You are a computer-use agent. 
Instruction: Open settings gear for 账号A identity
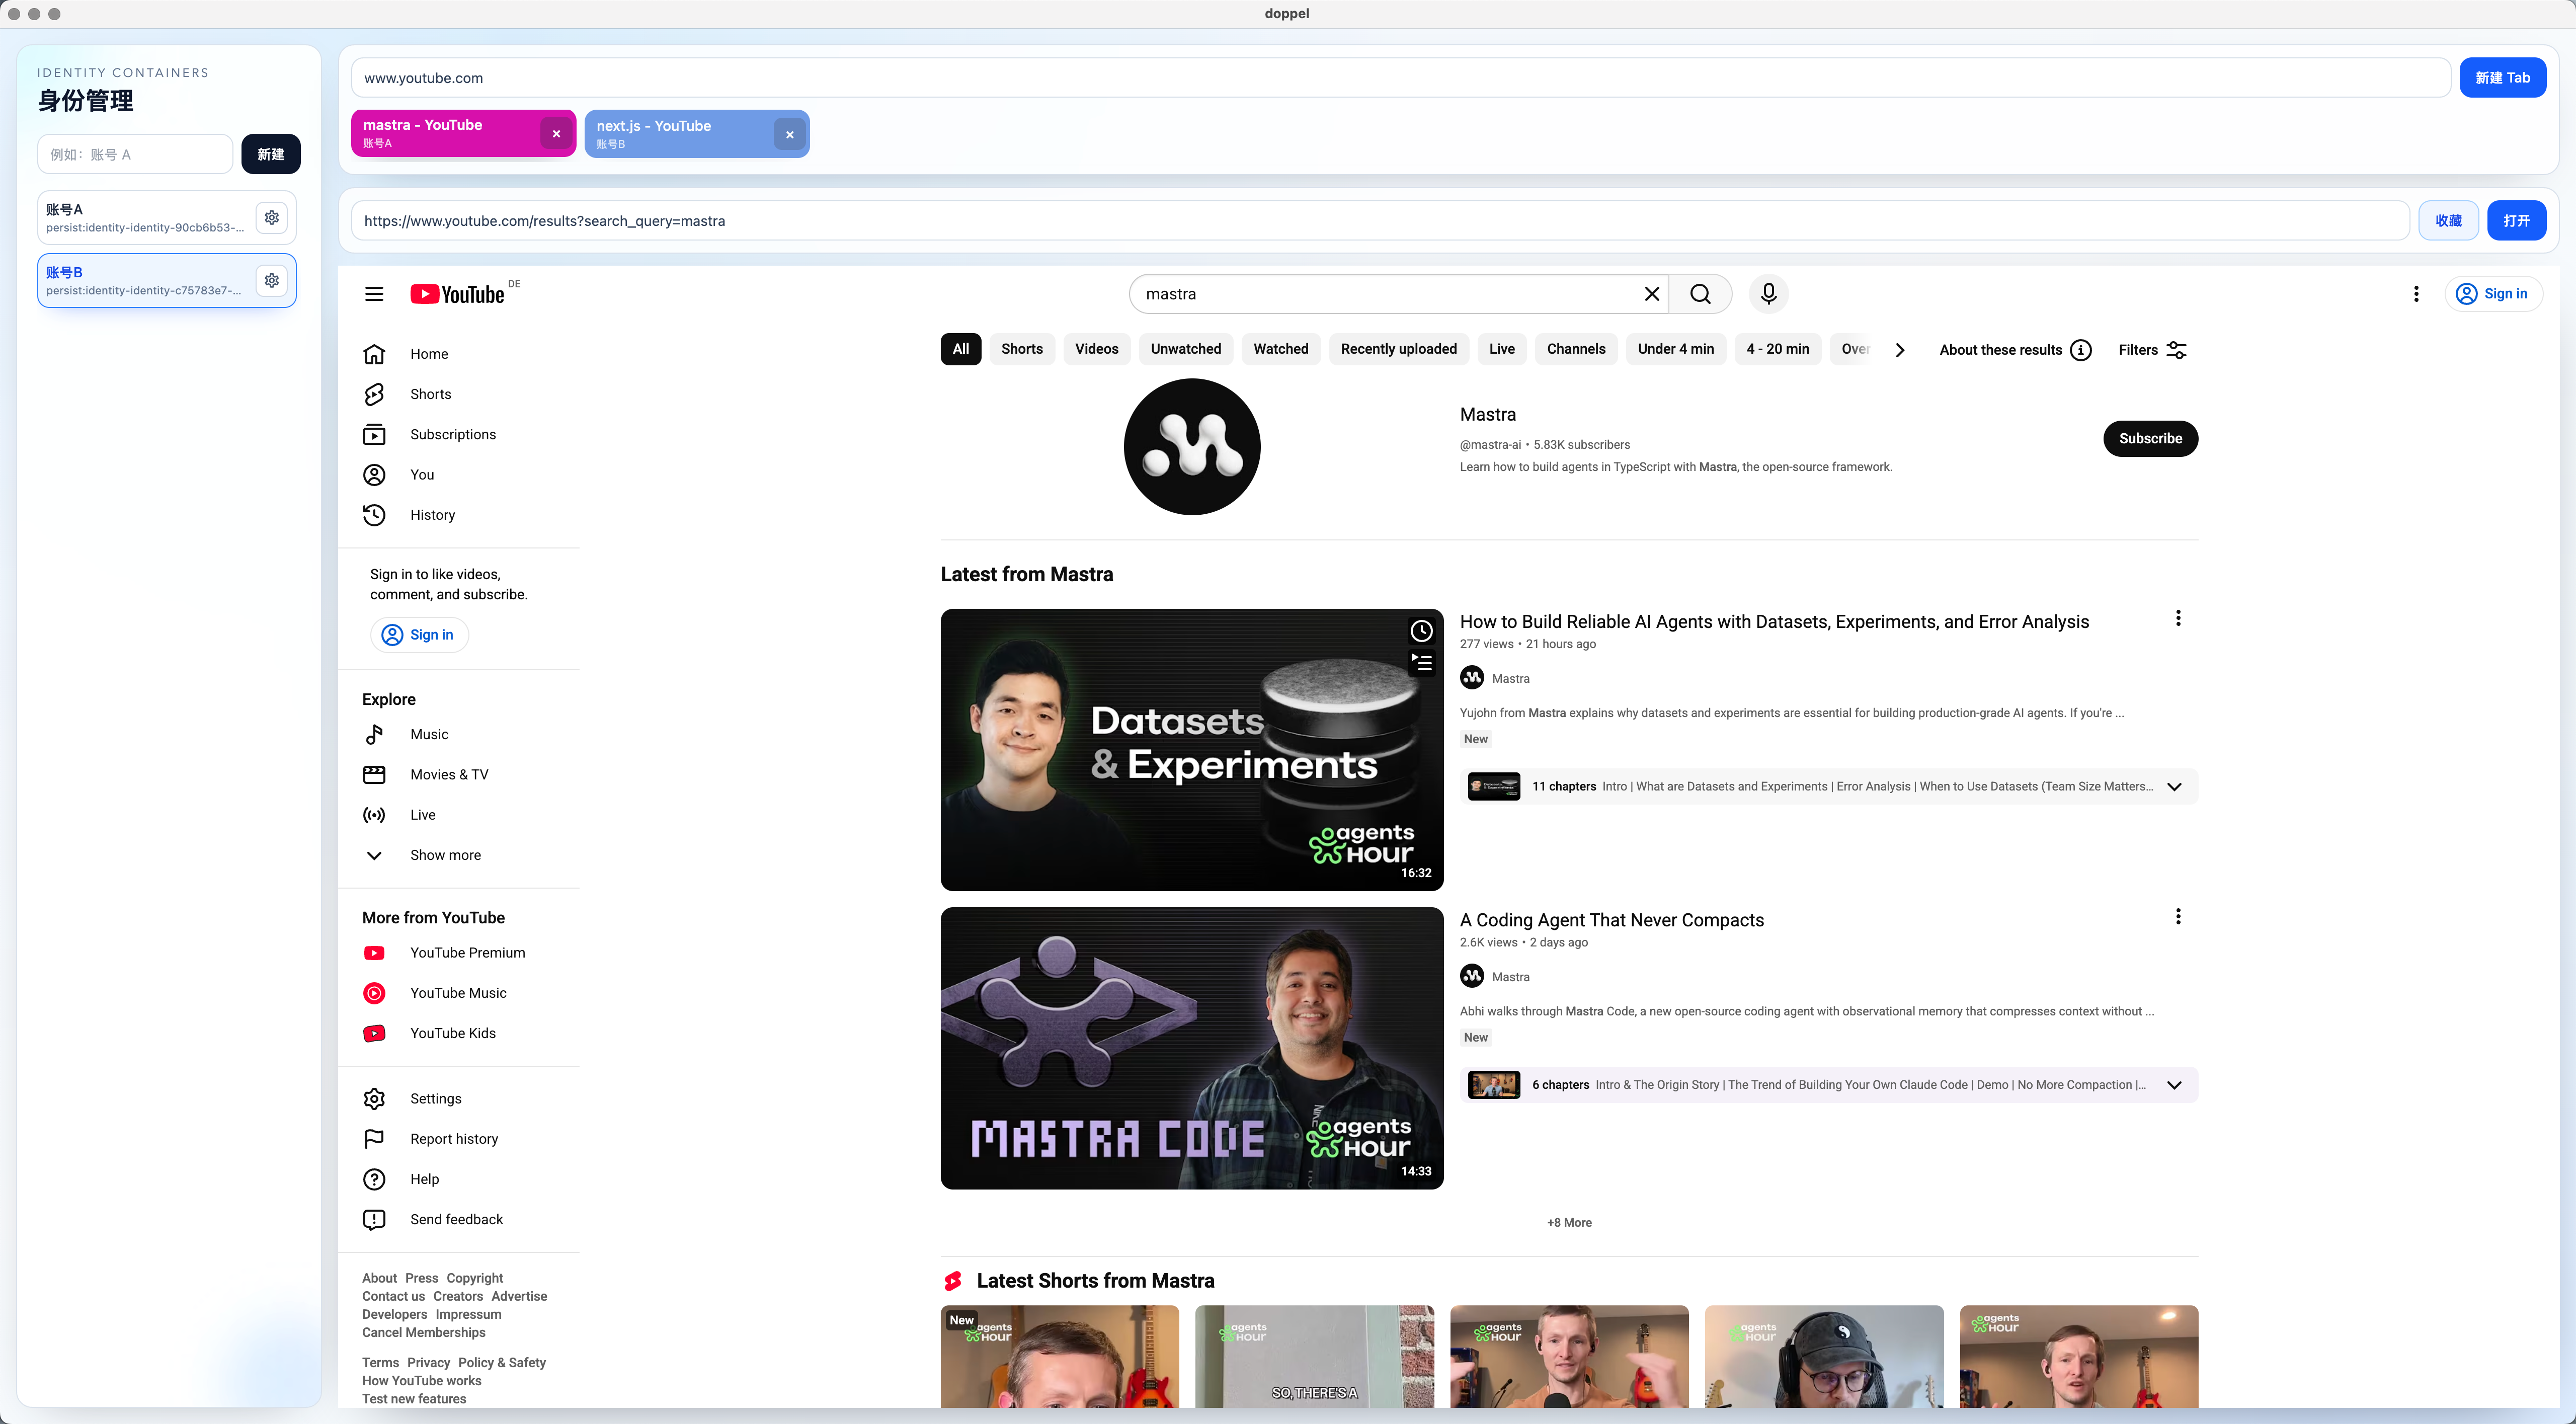(271, 218)
